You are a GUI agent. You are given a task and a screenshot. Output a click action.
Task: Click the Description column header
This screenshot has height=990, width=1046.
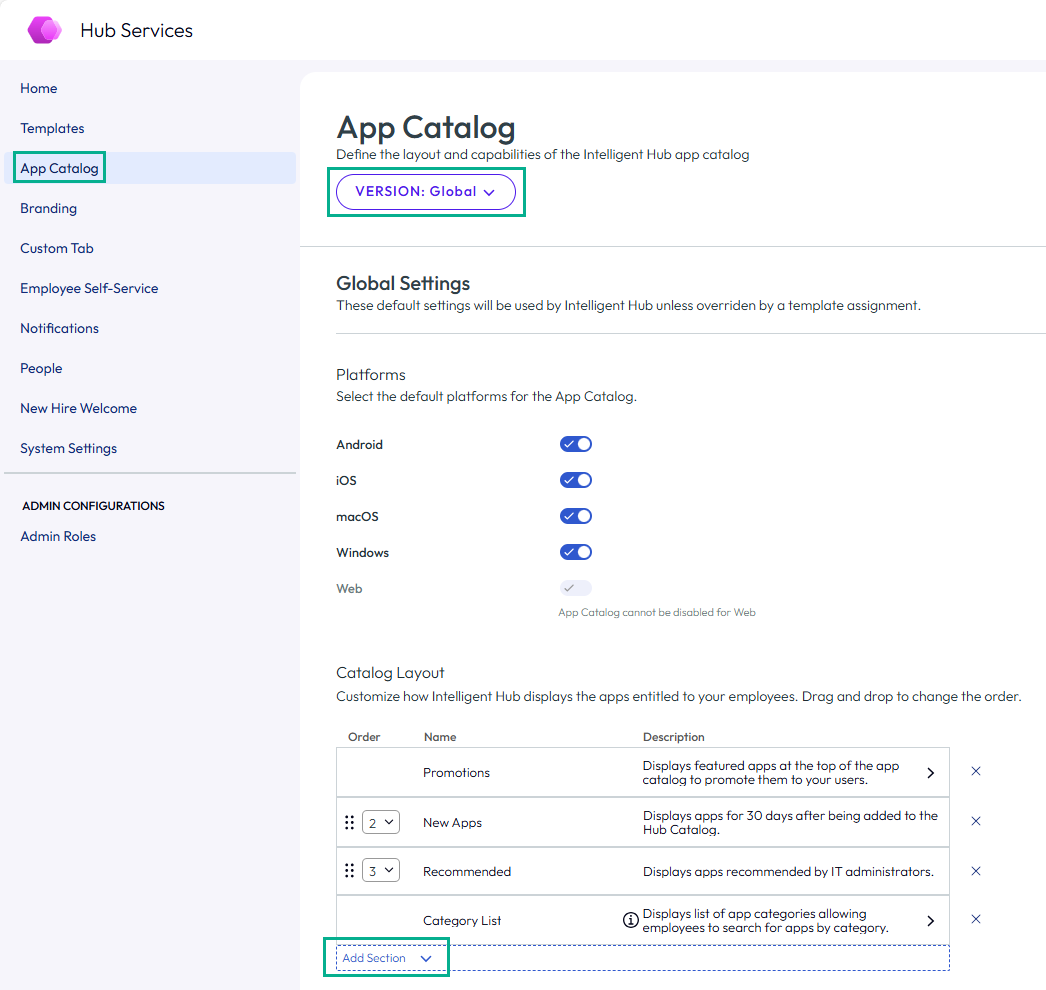coord(674,737)
